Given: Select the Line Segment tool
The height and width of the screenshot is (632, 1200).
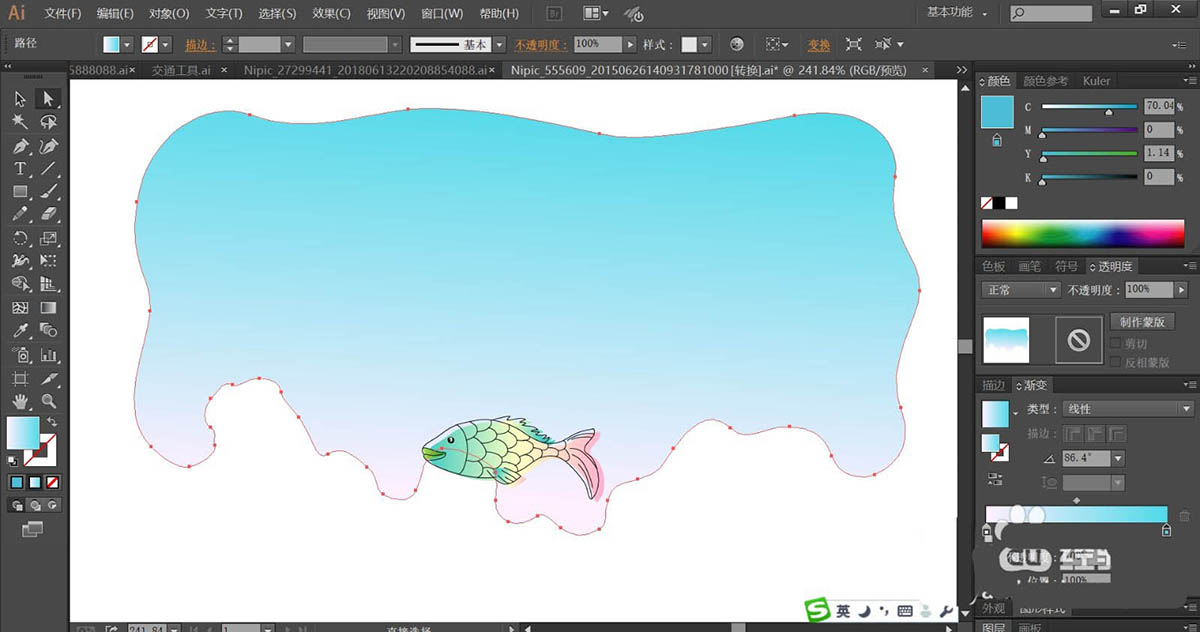Looking at the screenshot, I should (48, 169).
